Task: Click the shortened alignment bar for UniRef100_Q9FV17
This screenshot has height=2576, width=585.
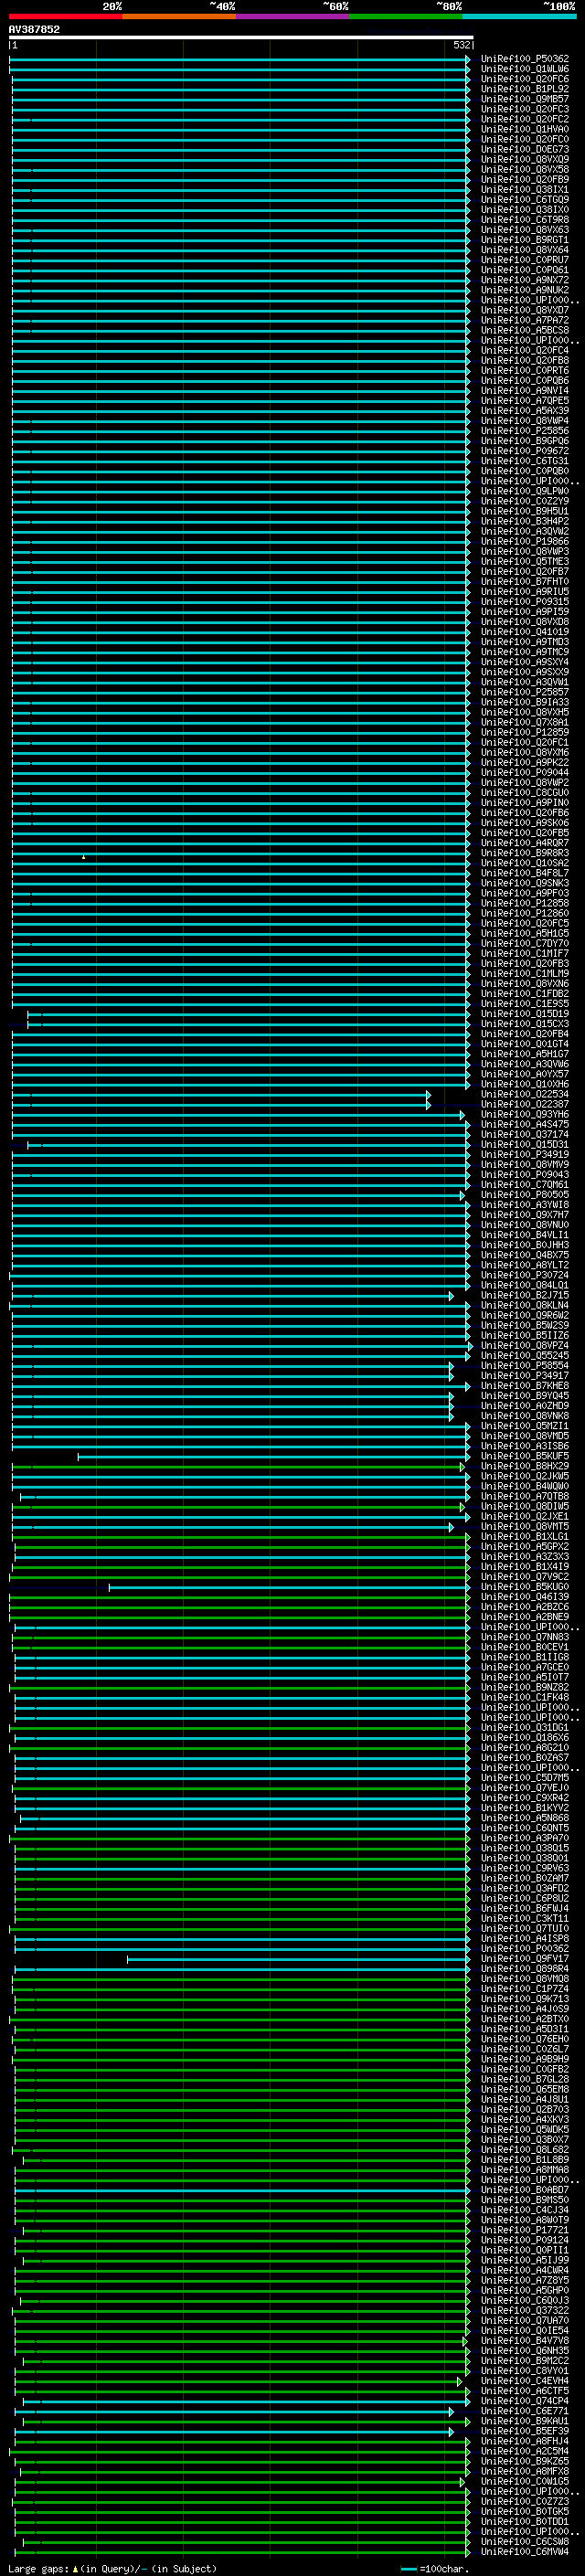Action: click(x=297, y=1959)
